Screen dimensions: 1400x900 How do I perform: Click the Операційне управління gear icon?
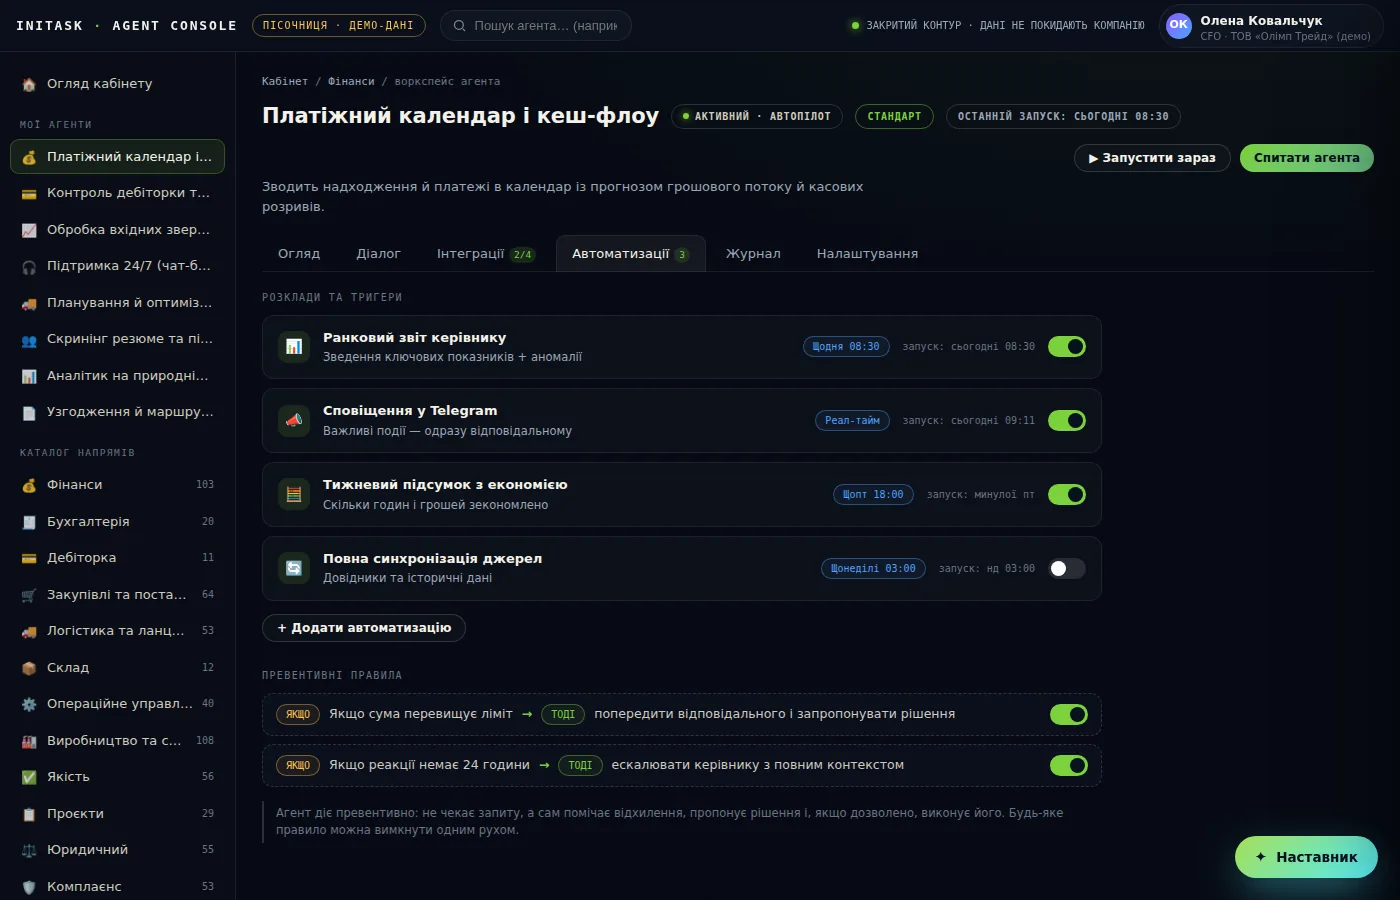point(29,704)
